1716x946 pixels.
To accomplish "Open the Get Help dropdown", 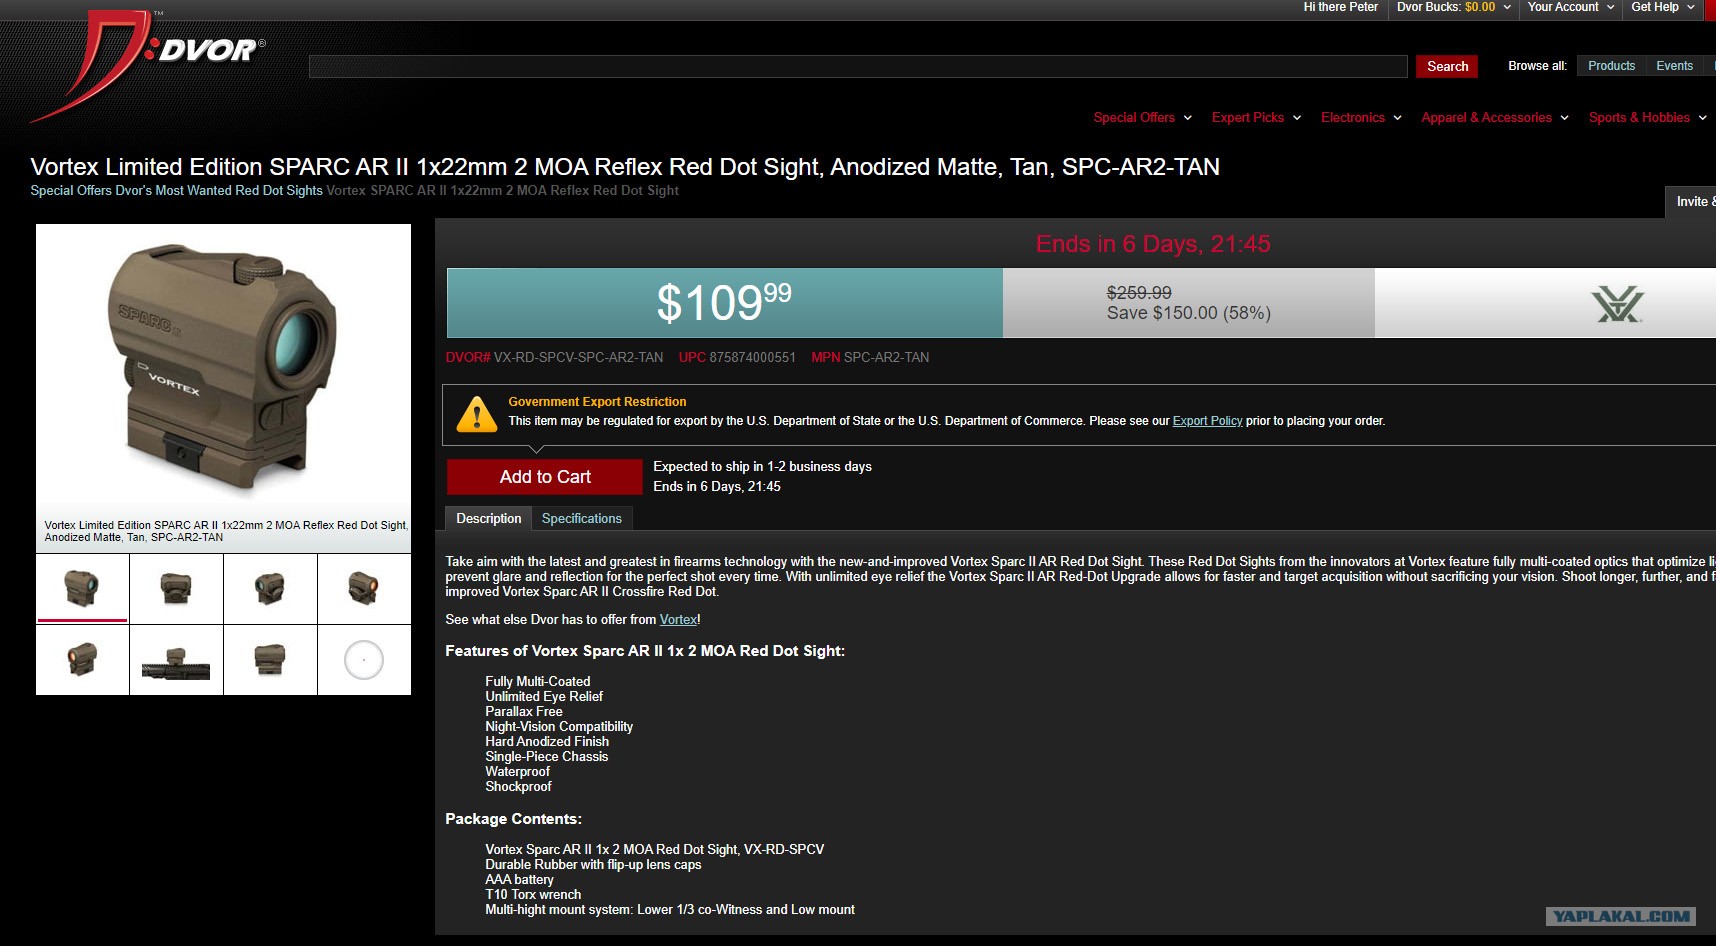I will [x=1662, y=7].
